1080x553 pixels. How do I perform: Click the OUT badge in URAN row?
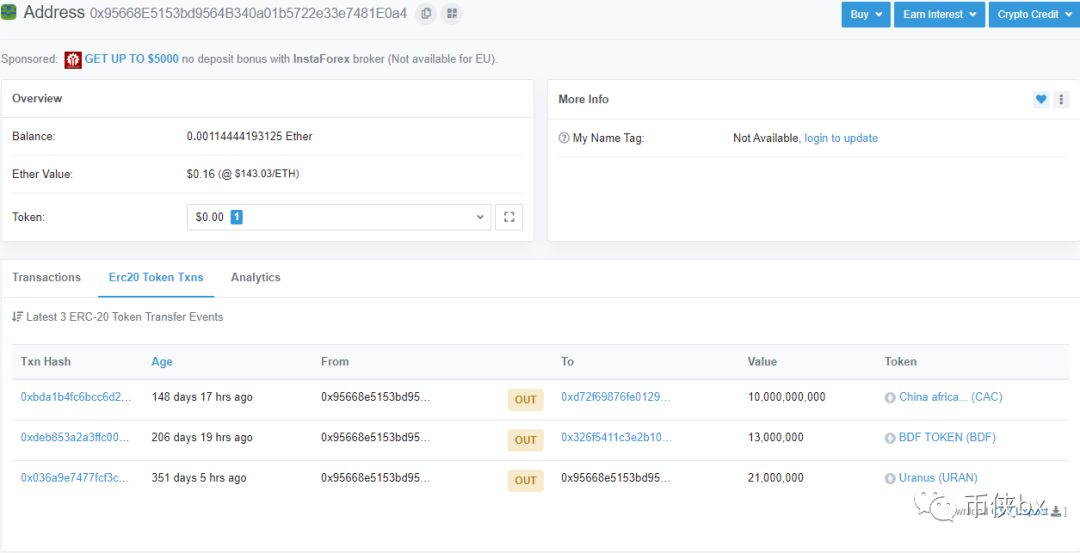(526, 481)
